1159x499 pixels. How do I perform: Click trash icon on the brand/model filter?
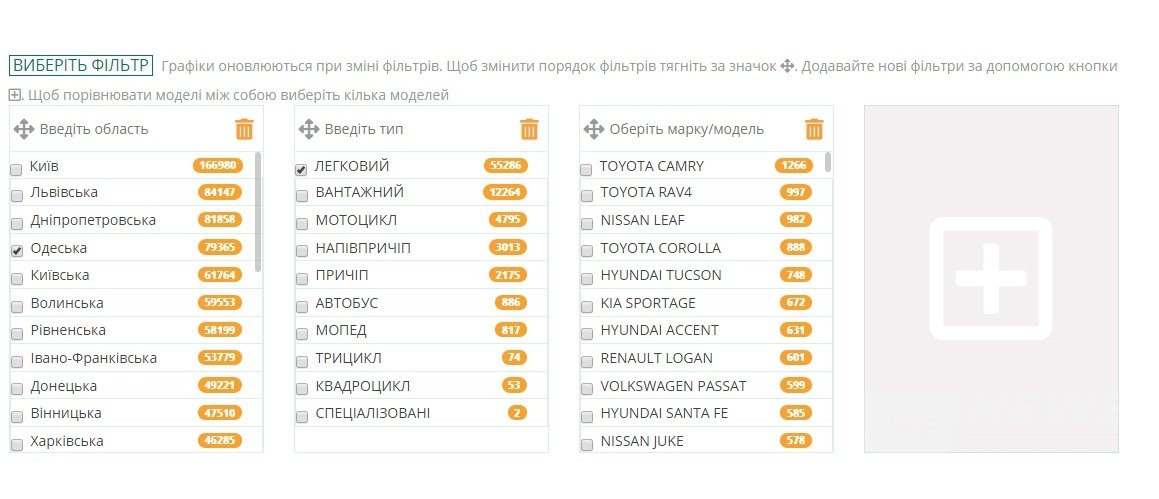814,129
